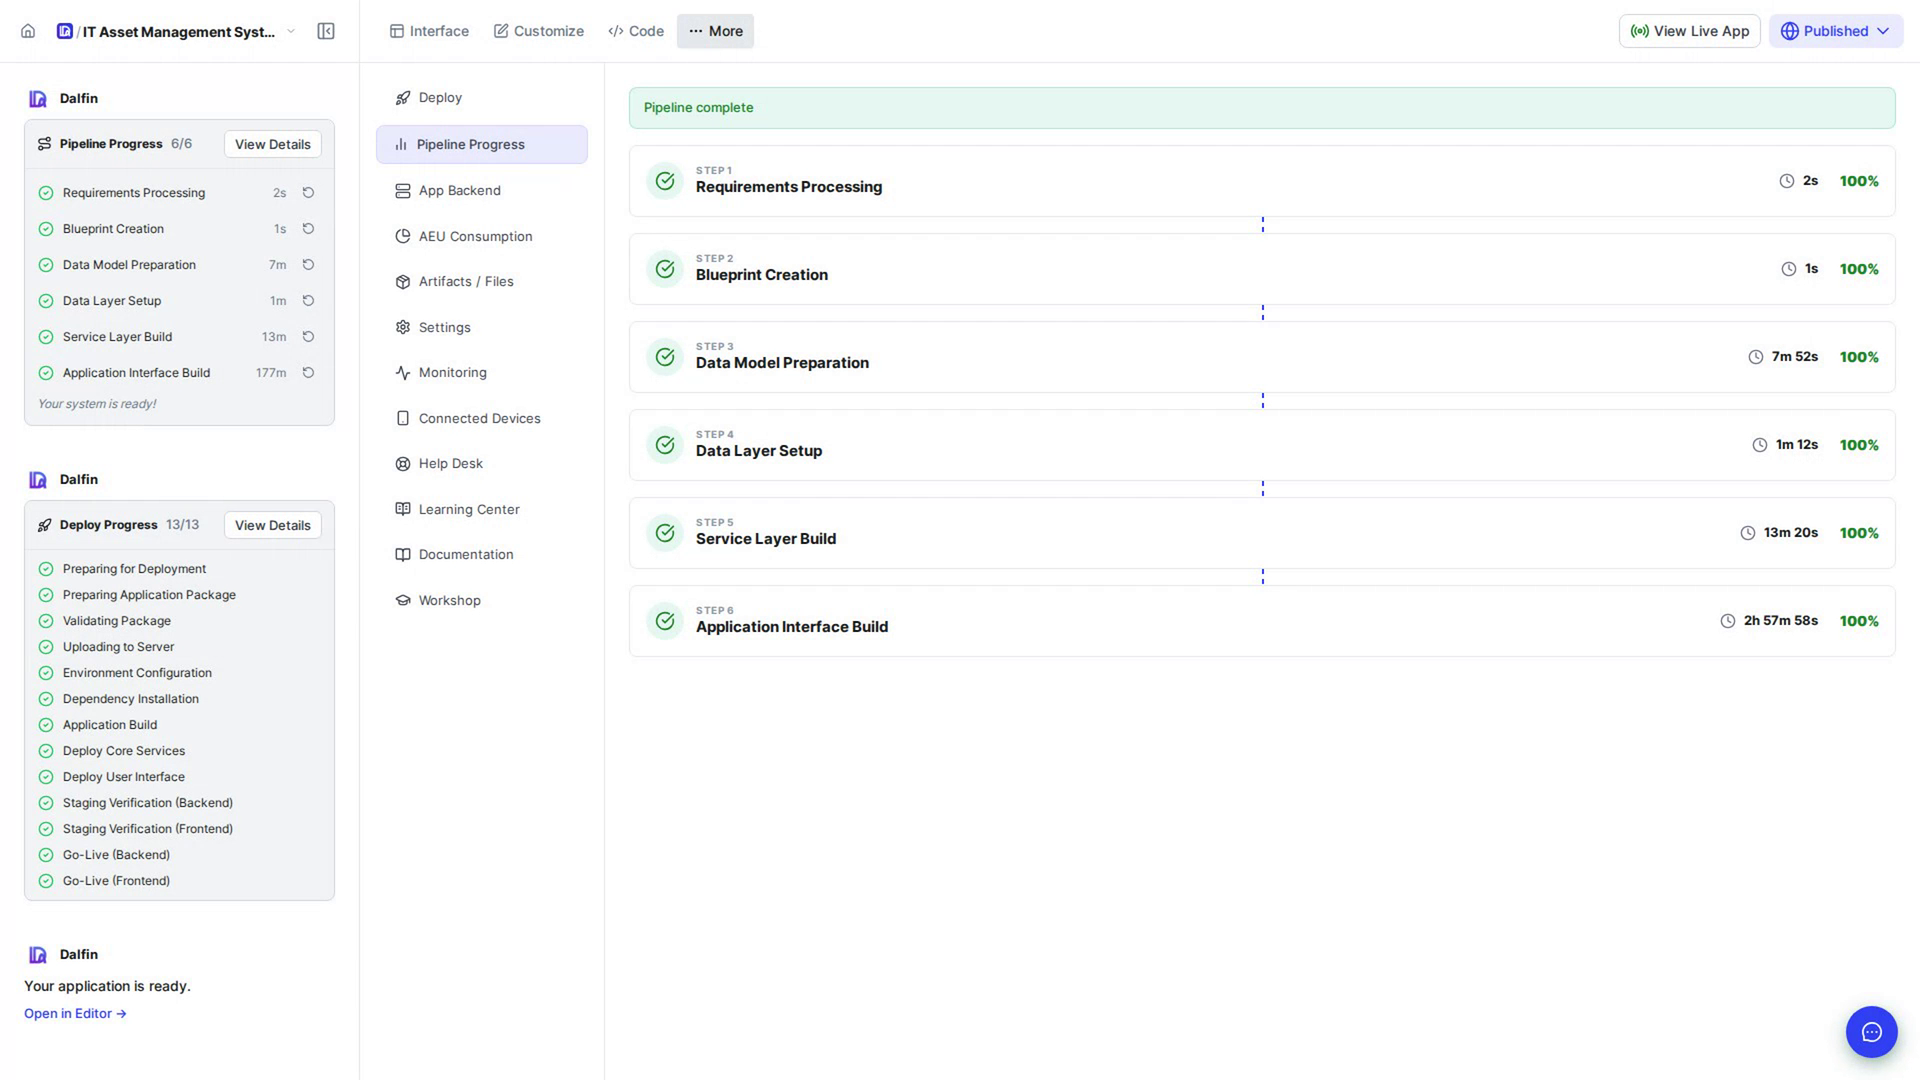
Task: Open Monitoring section
Action: 481,373
